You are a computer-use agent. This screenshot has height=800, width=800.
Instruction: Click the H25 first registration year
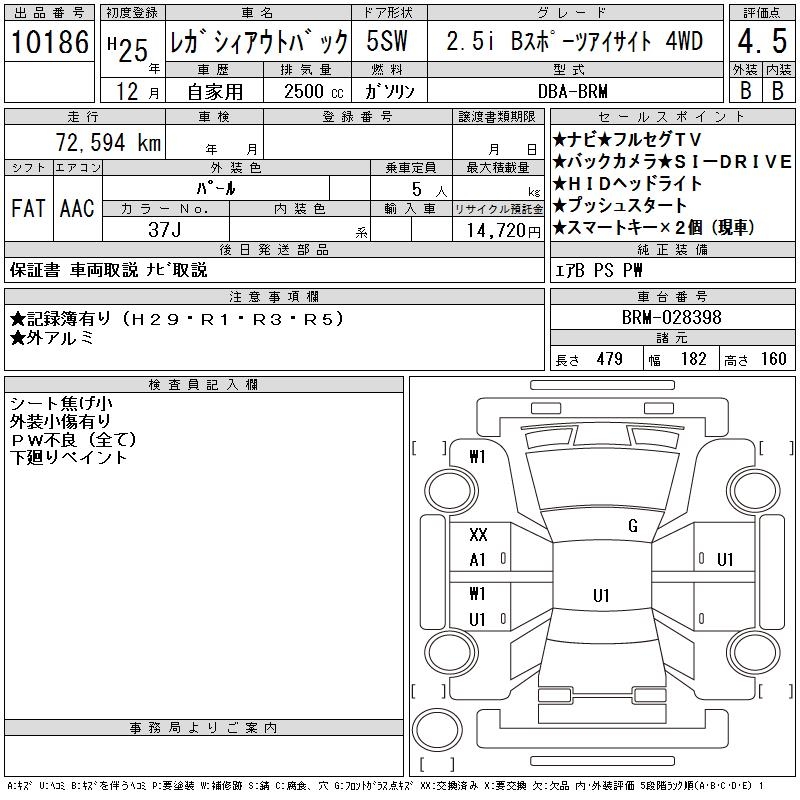click(128, 49)
